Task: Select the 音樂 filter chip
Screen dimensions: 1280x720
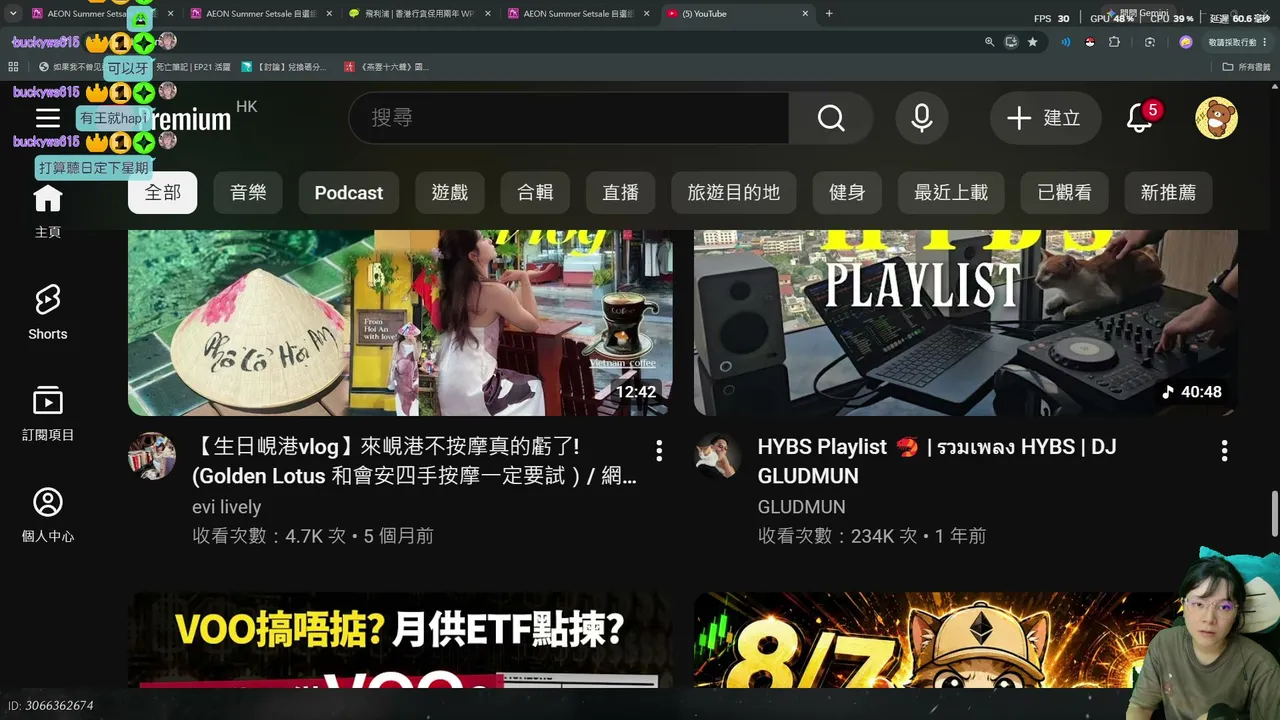Action: pyautogui.click(x=248, y=193)
